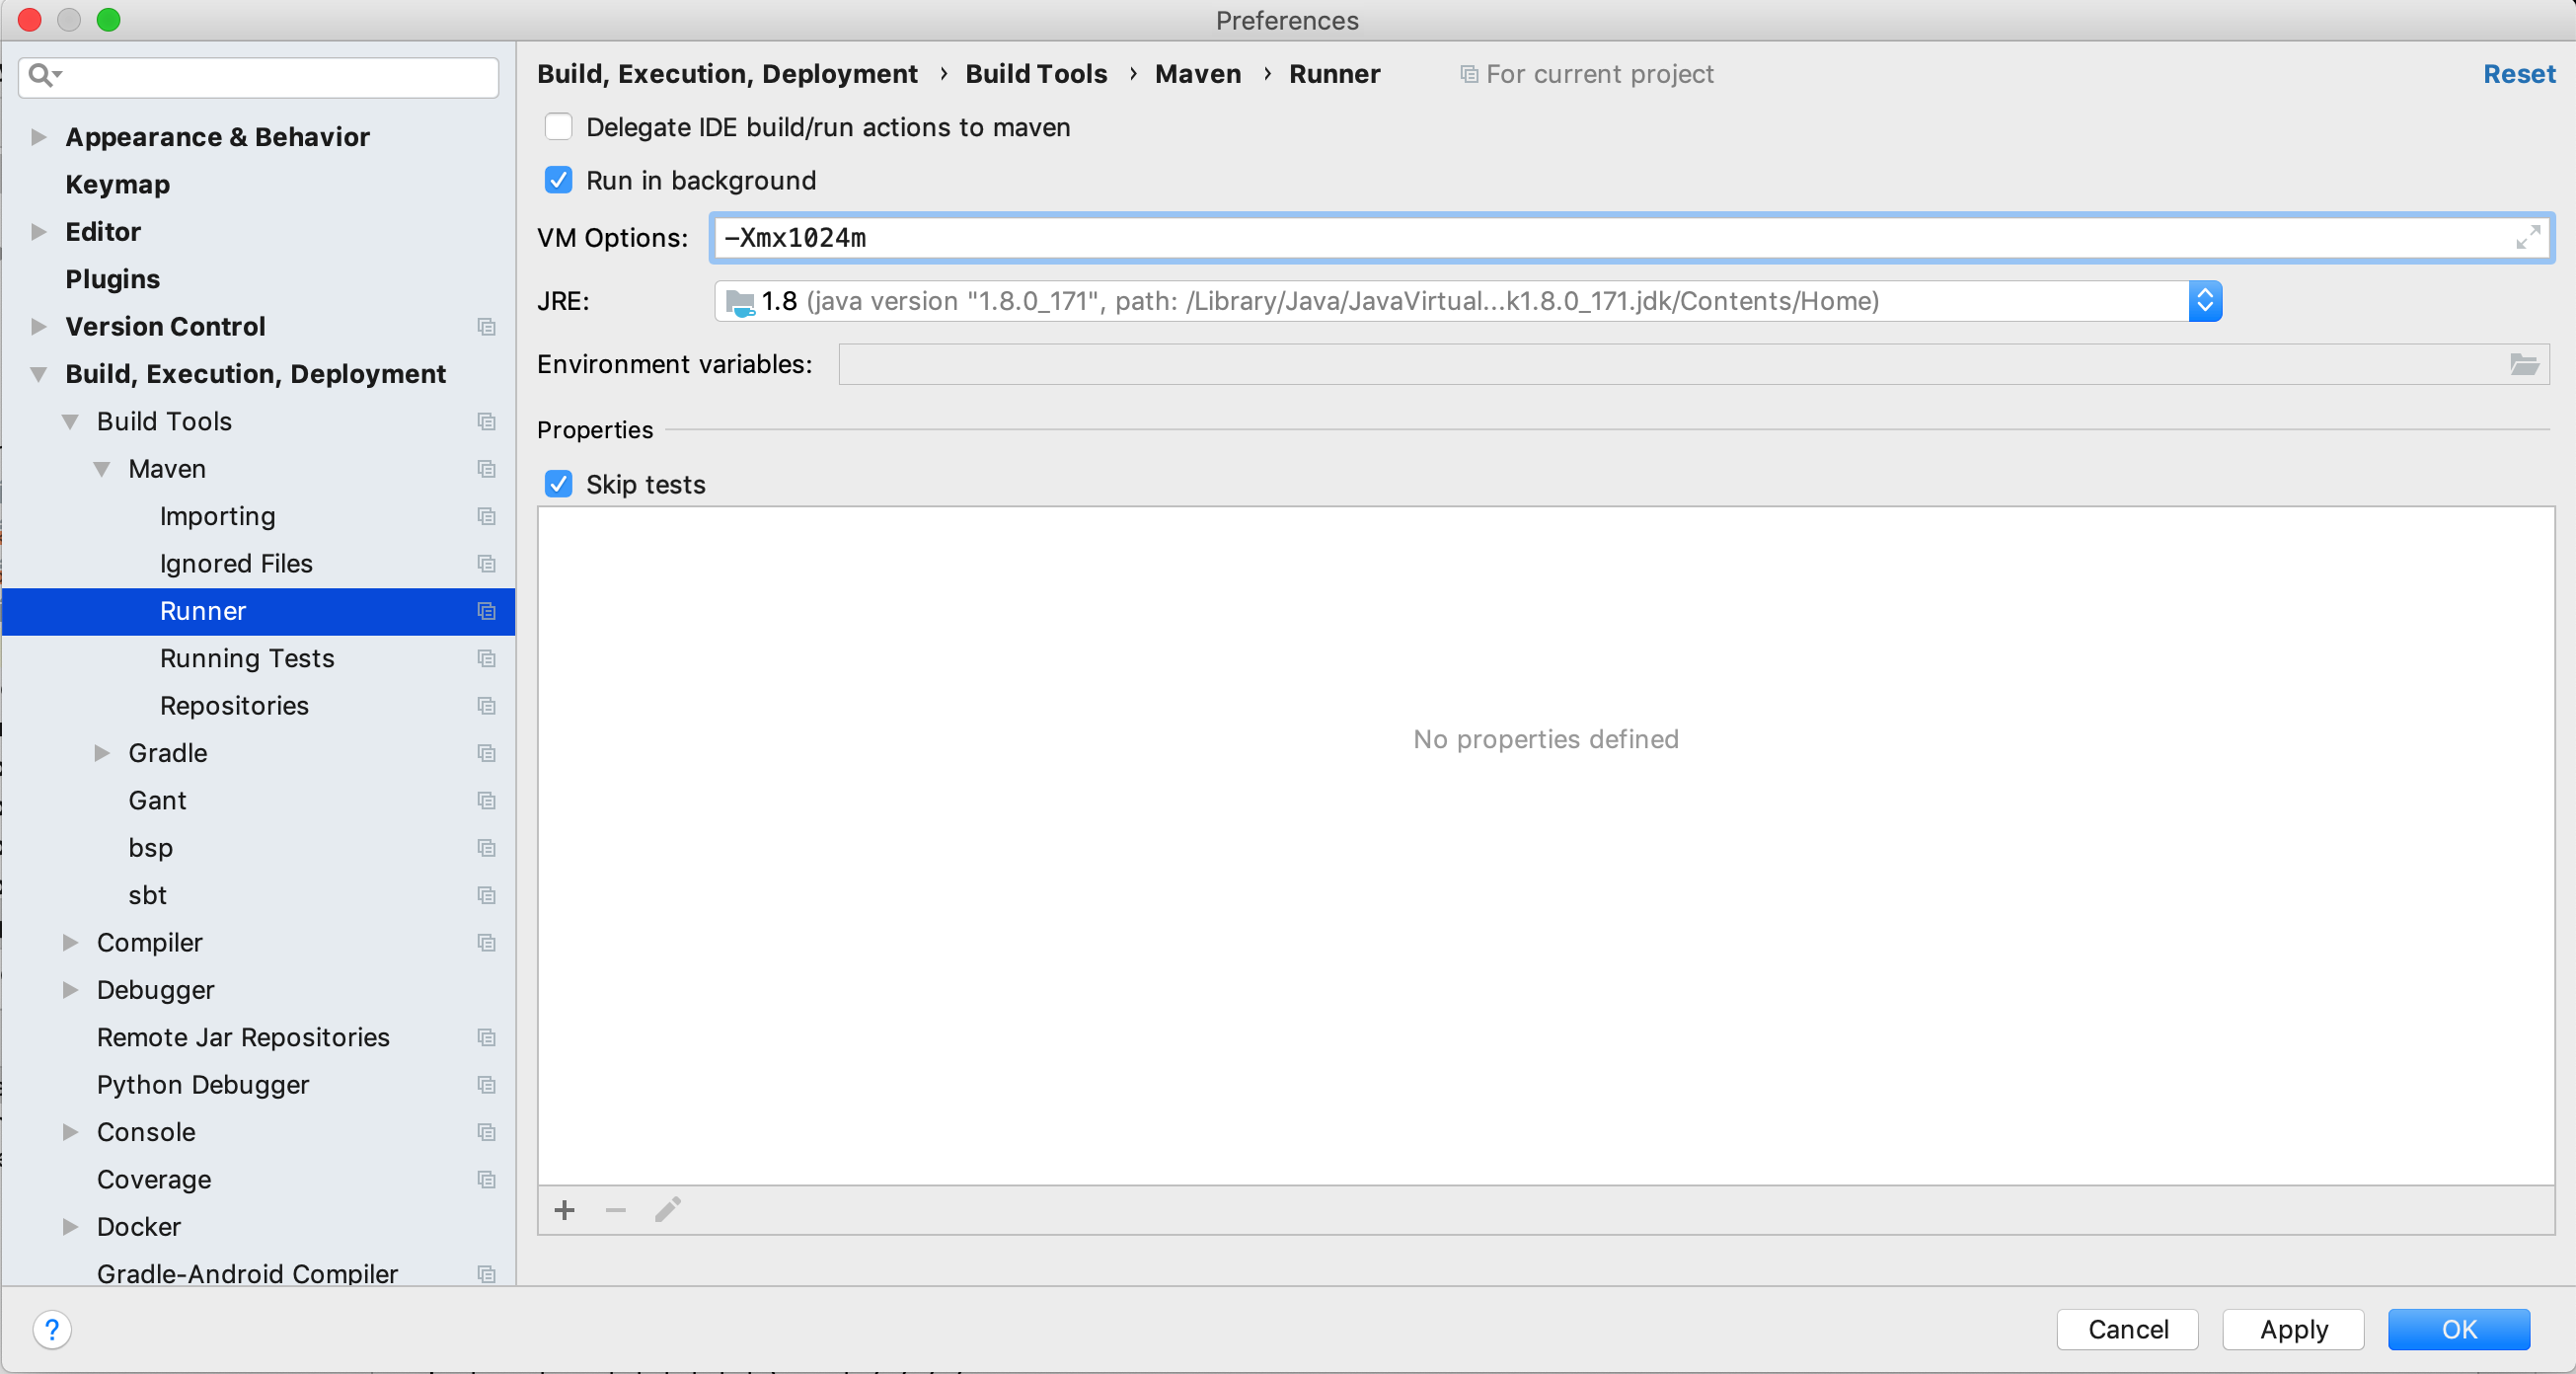Click the add property plus icon

[x=565, y=1210]
